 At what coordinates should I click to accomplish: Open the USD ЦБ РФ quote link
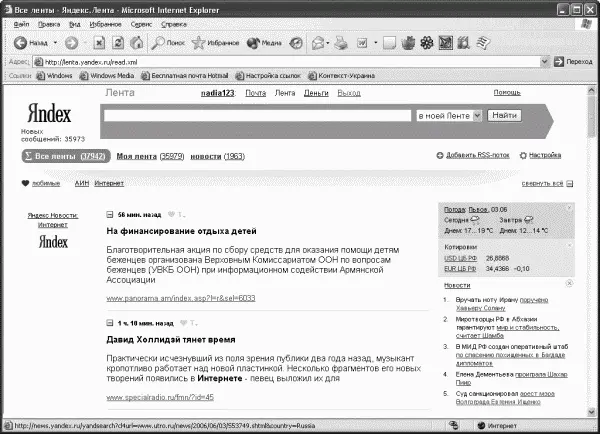(460, 258)
